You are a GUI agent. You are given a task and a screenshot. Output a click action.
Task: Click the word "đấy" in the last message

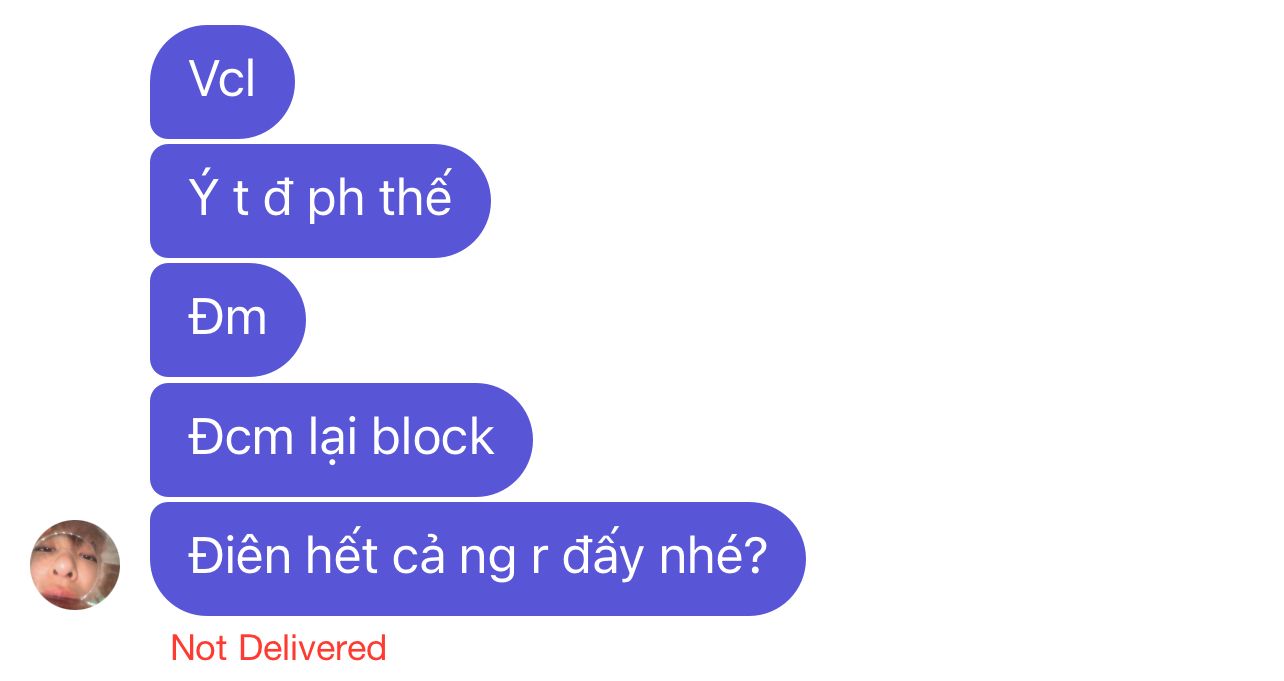588,558
